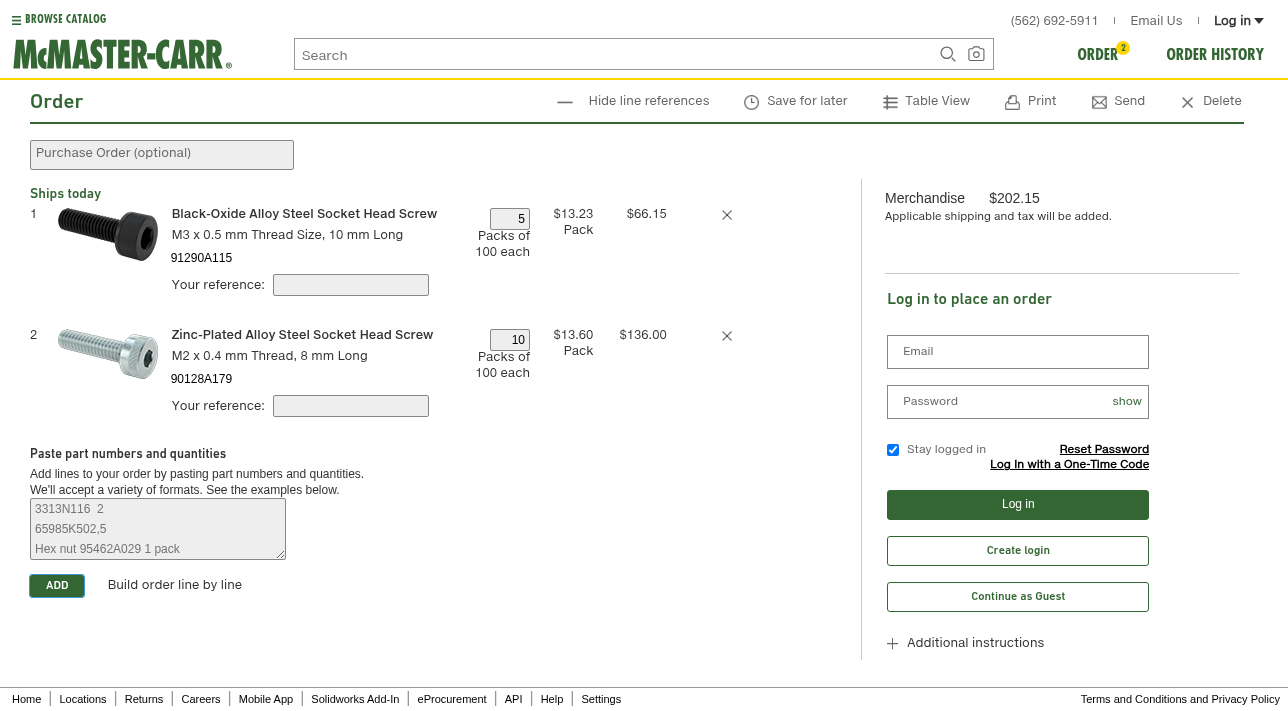Click the paste part numbers text area
Viewport: 1288px width, 711px height.
point(158,529)
